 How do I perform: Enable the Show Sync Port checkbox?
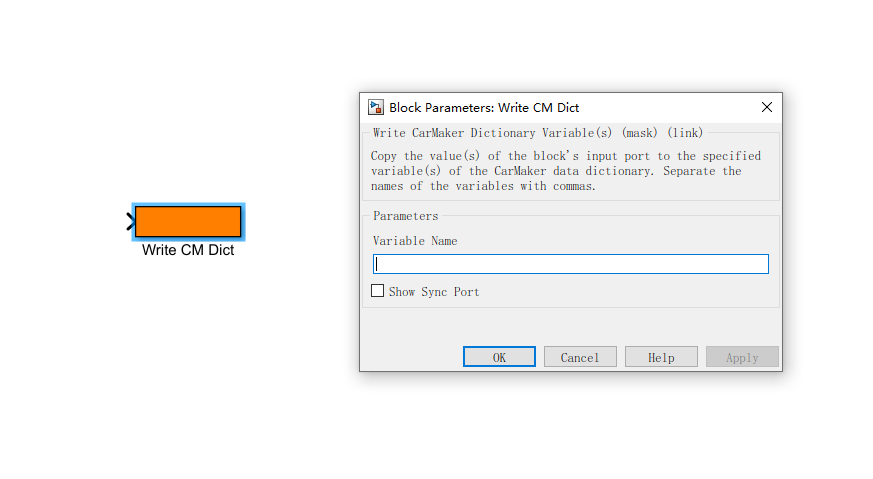pyautogui.click(x=378, y=291)
